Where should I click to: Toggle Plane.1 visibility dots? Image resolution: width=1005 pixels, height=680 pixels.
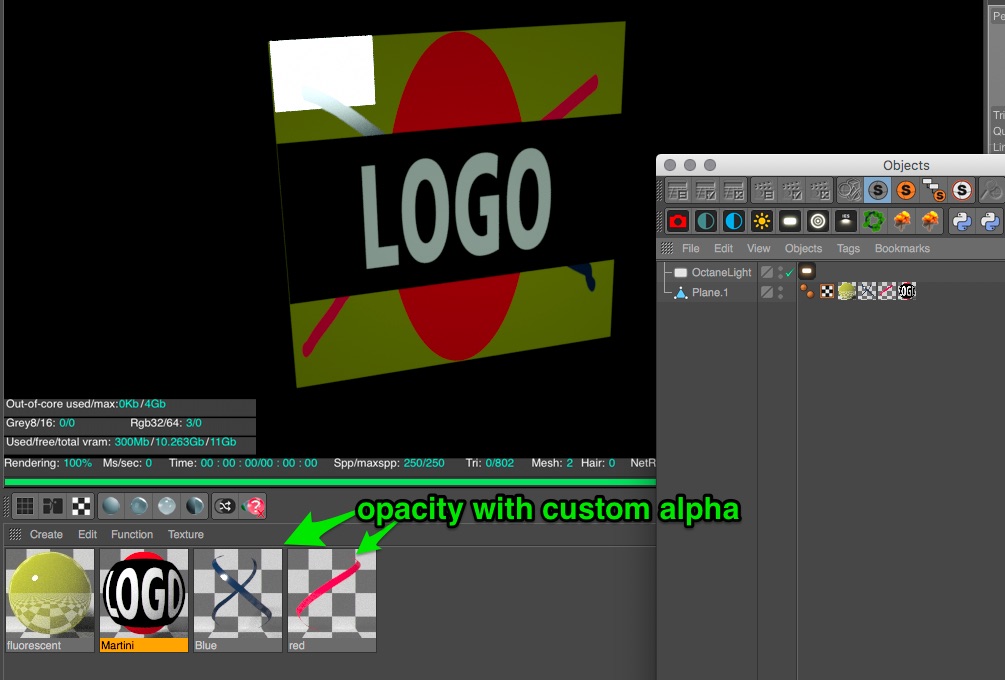[781, 292]
